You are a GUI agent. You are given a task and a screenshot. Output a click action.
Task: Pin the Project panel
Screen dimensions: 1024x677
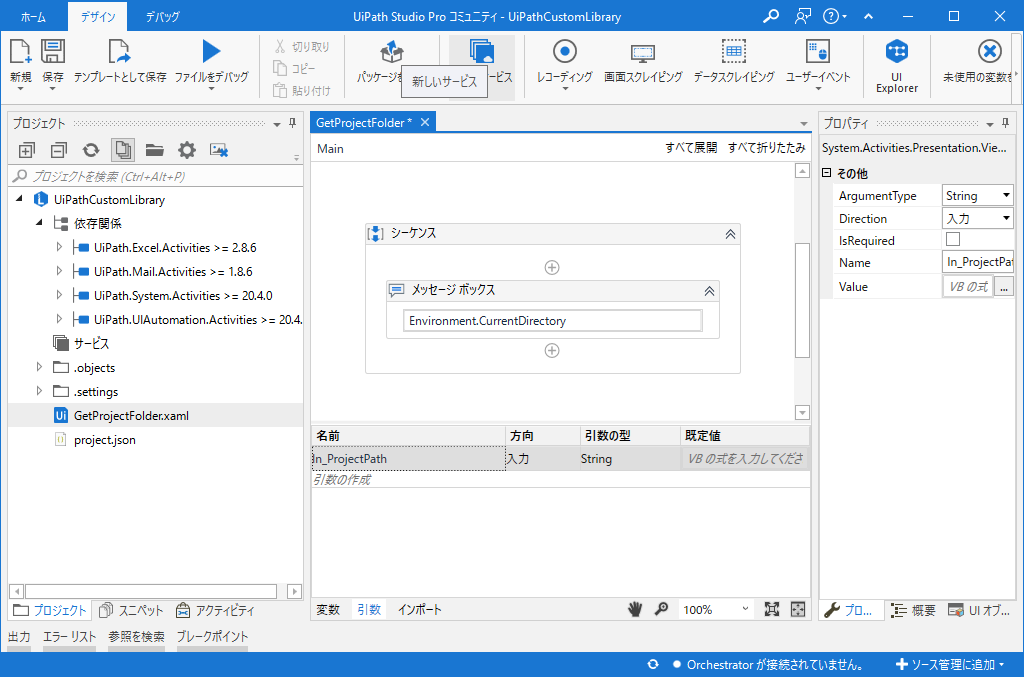(x=293, y=123)
